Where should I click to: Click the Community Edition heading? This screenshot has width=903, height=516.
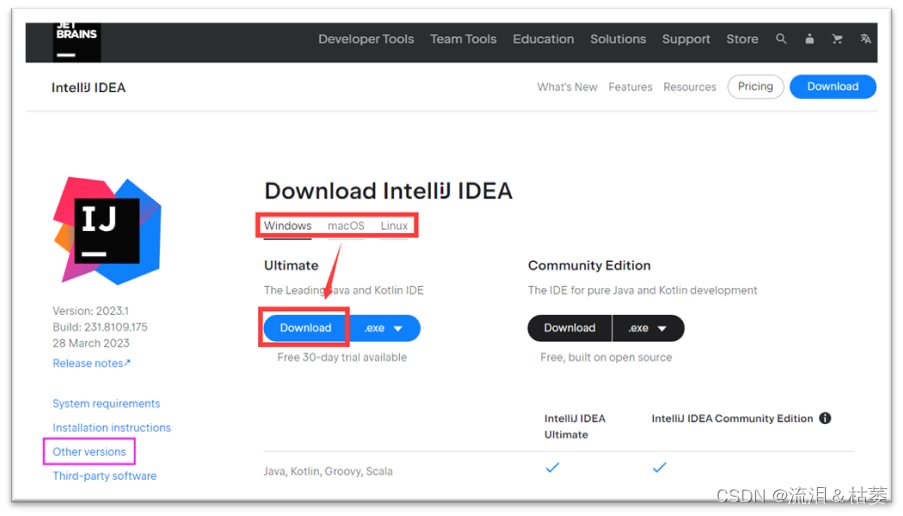tap(589, 265)
